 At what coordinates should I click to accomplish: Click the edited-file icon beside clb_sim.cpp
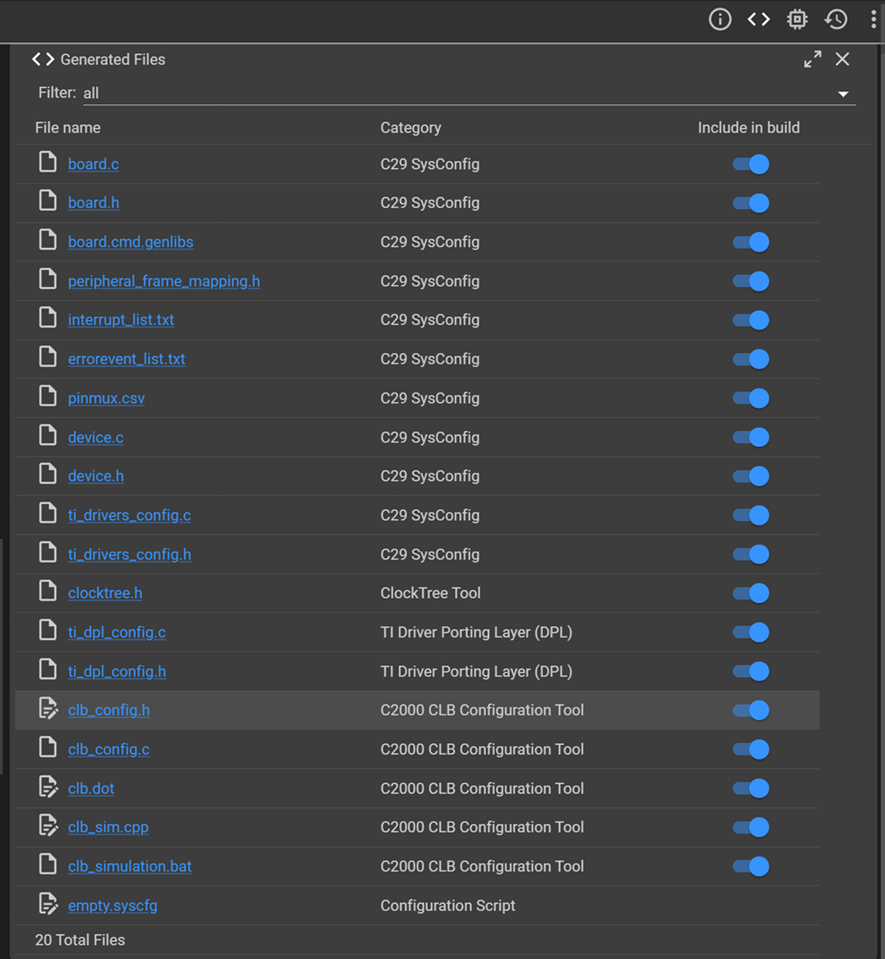[48, 826]
